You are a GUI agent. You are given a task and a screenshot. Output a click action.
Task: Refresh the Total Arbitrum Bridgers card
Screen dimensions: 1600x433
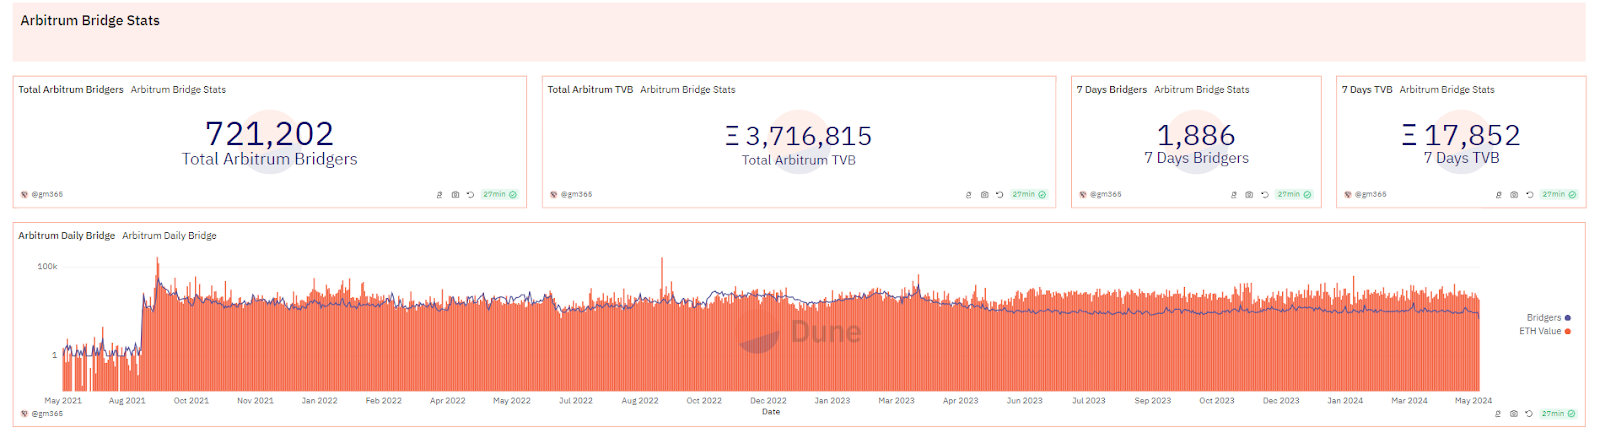470,195
